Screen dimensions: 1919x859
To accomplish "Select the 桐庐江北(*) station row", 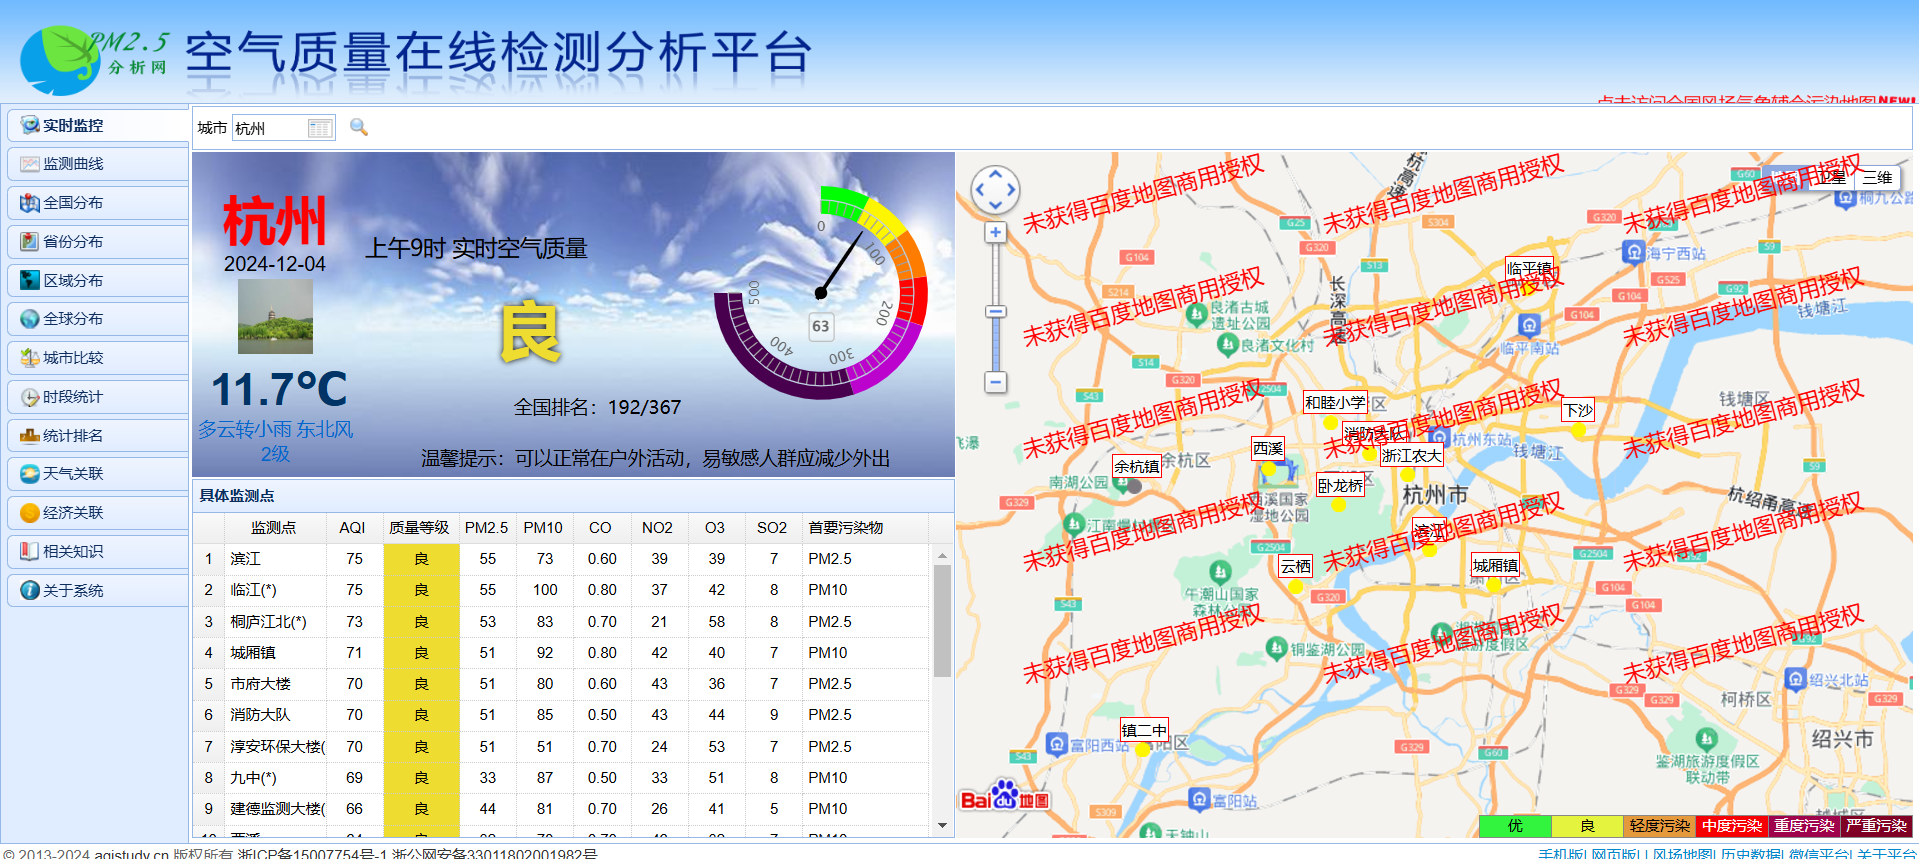I will (561, 622).
